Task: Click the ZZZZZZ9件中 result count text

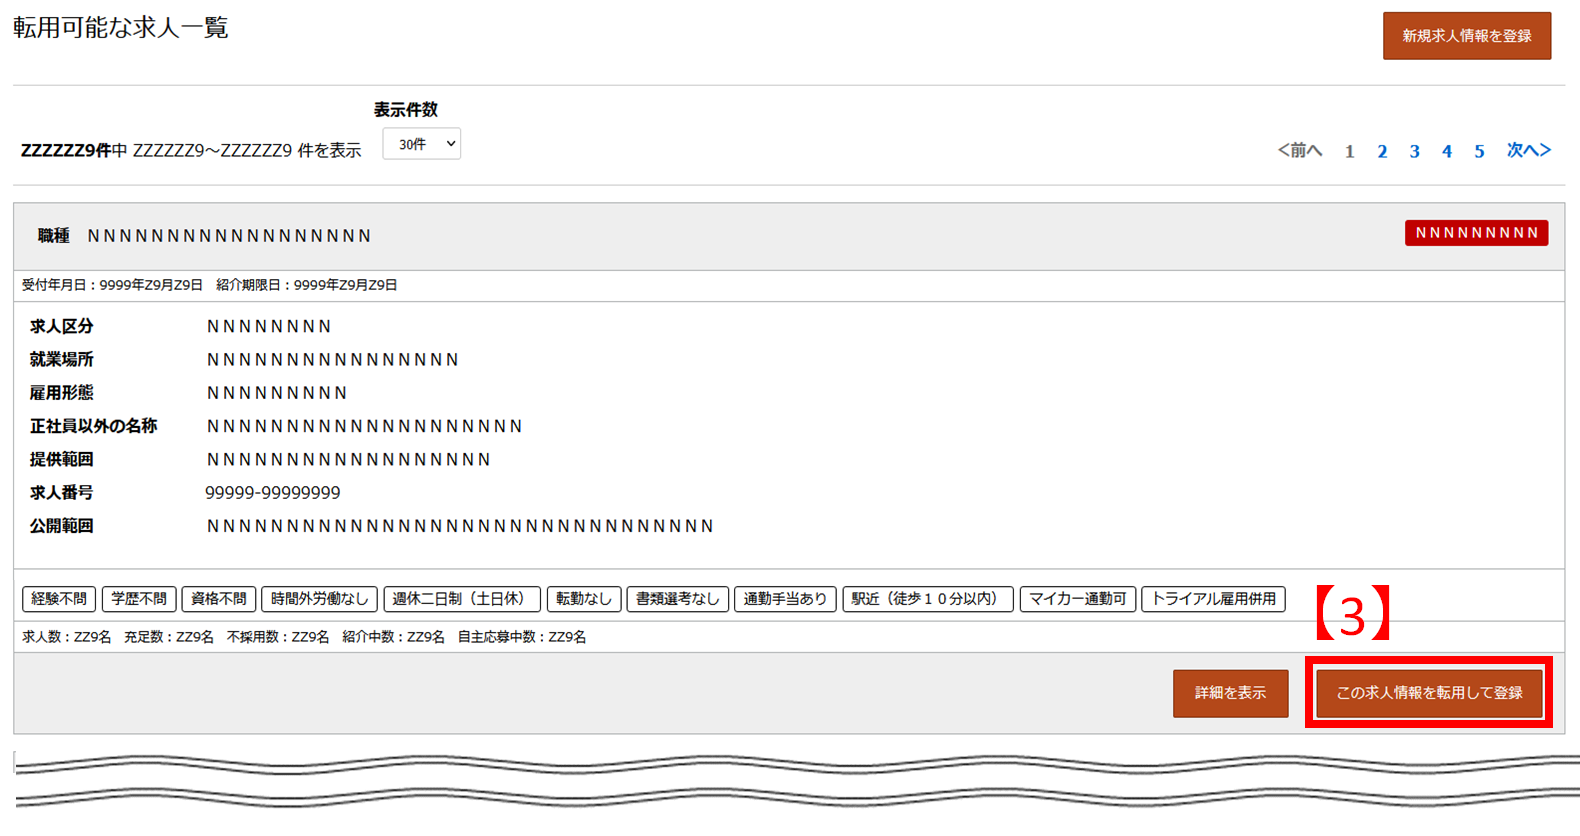Action: (x=74, y=151)
